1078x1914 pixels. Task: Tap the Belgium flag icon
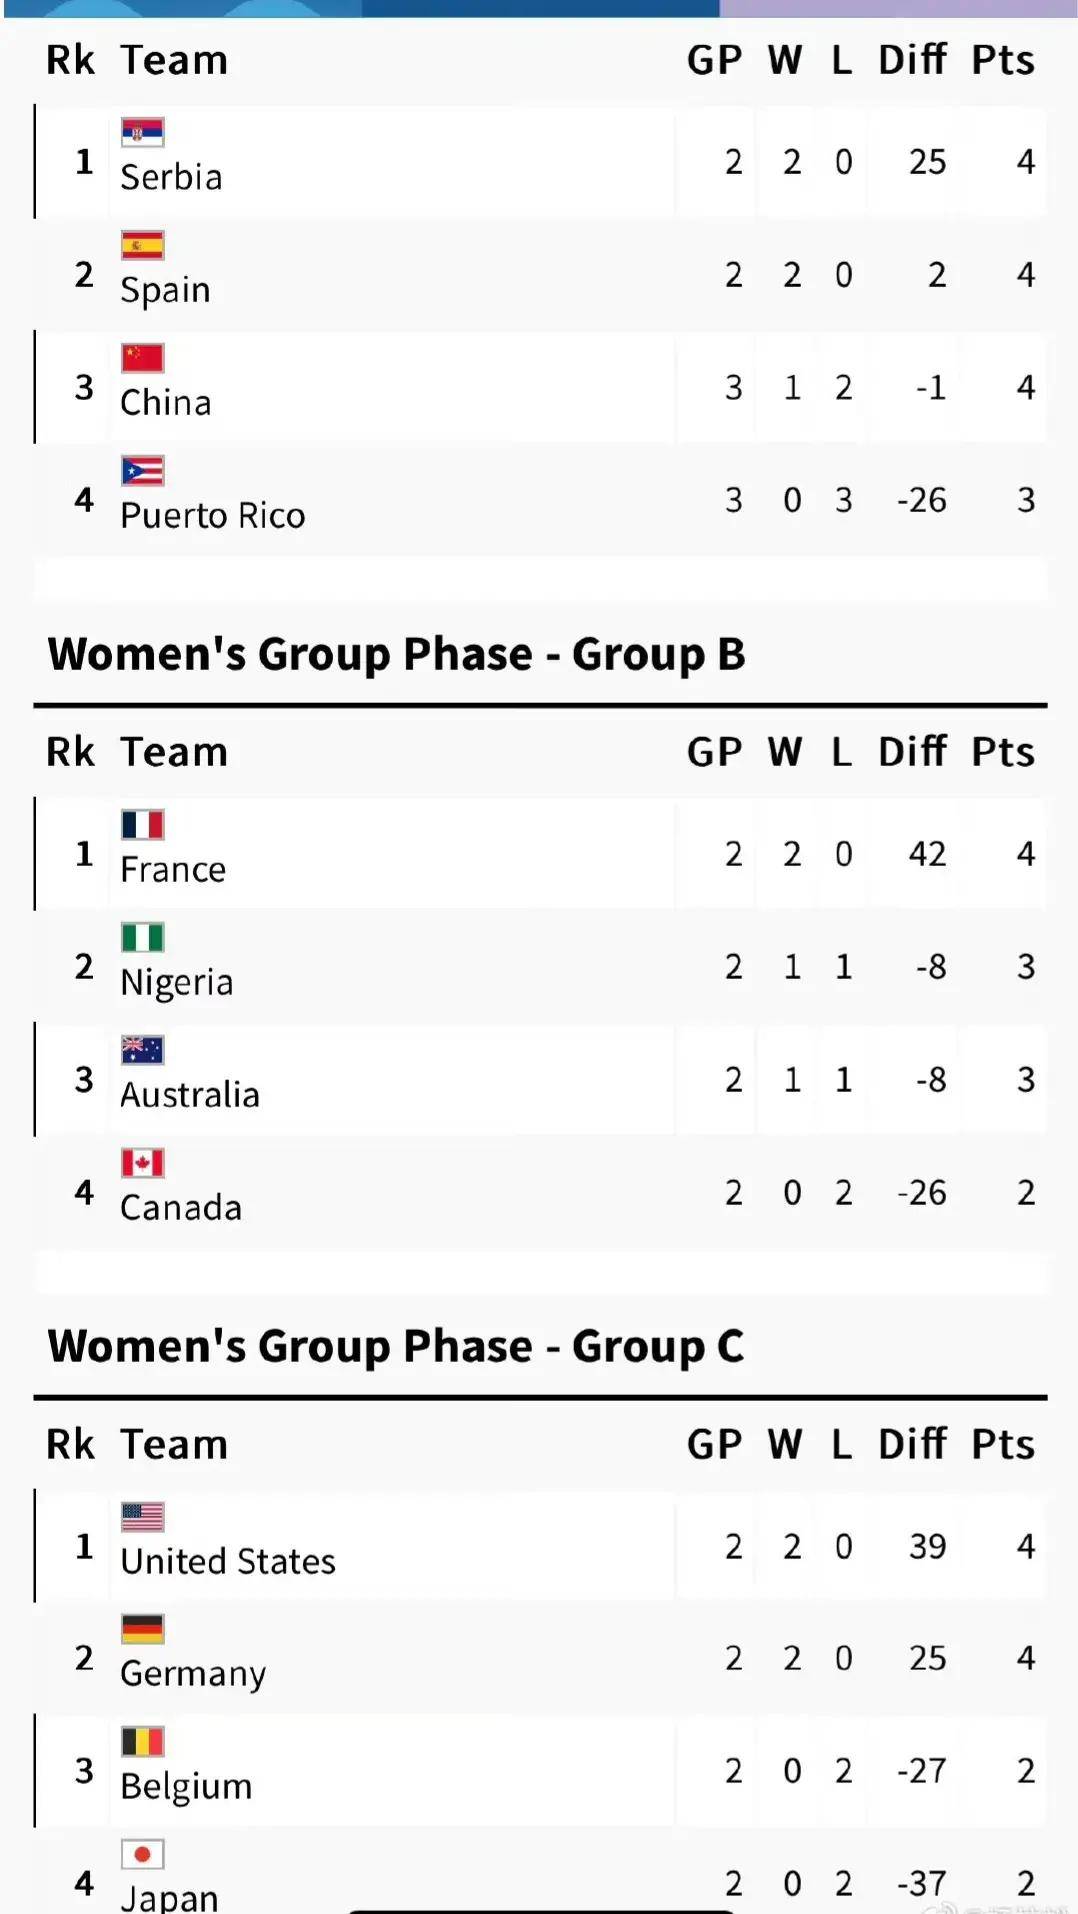tap(142, 1742)
